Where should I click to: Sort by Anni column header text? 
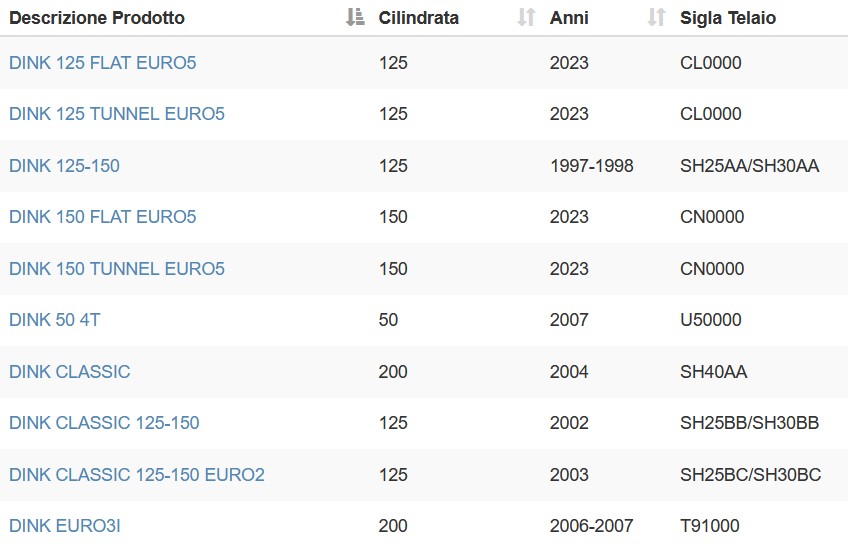pos(569,18)
